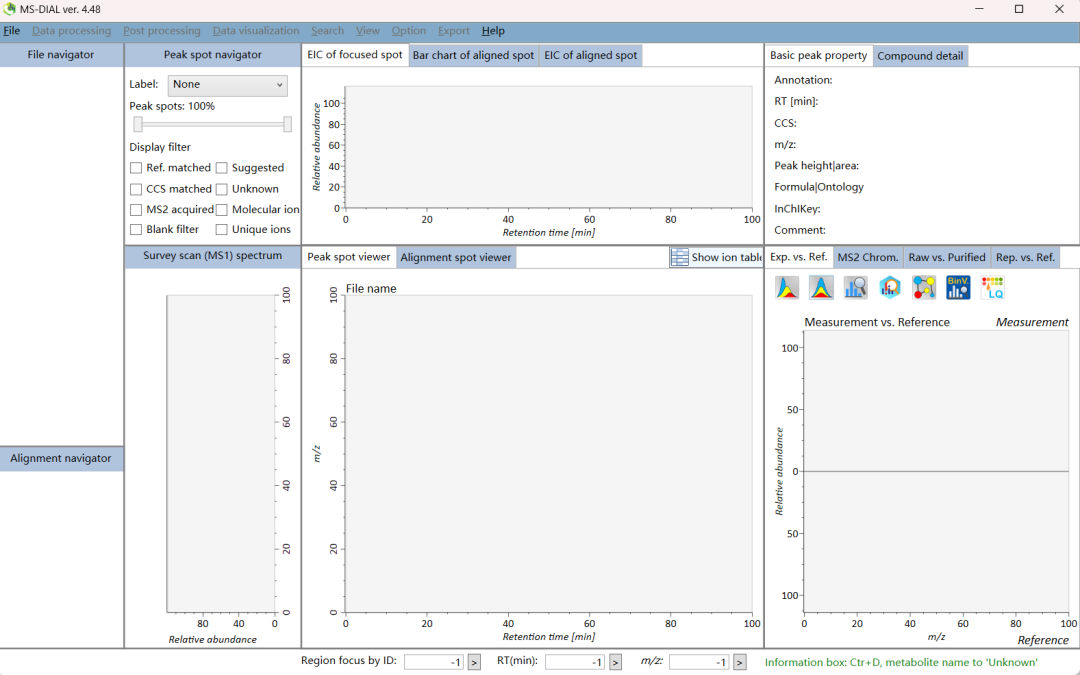
Task: Open the Export menu
Action: click(x=453, y=31)
